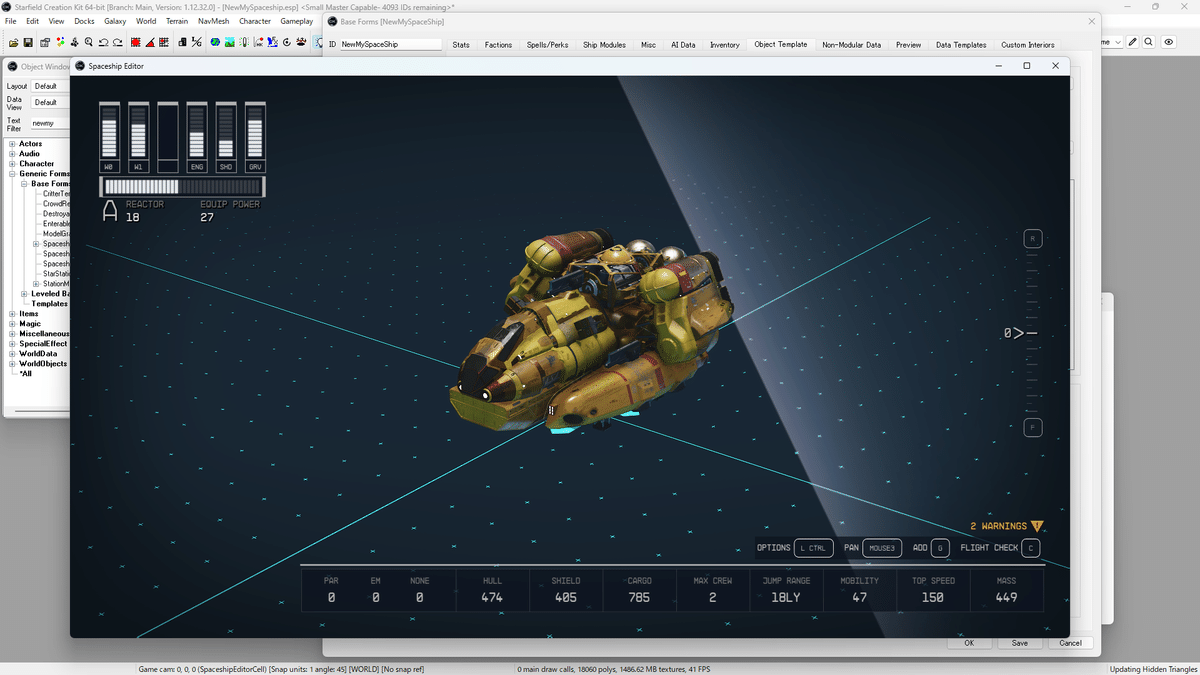Open the File menu

point(11,21)
